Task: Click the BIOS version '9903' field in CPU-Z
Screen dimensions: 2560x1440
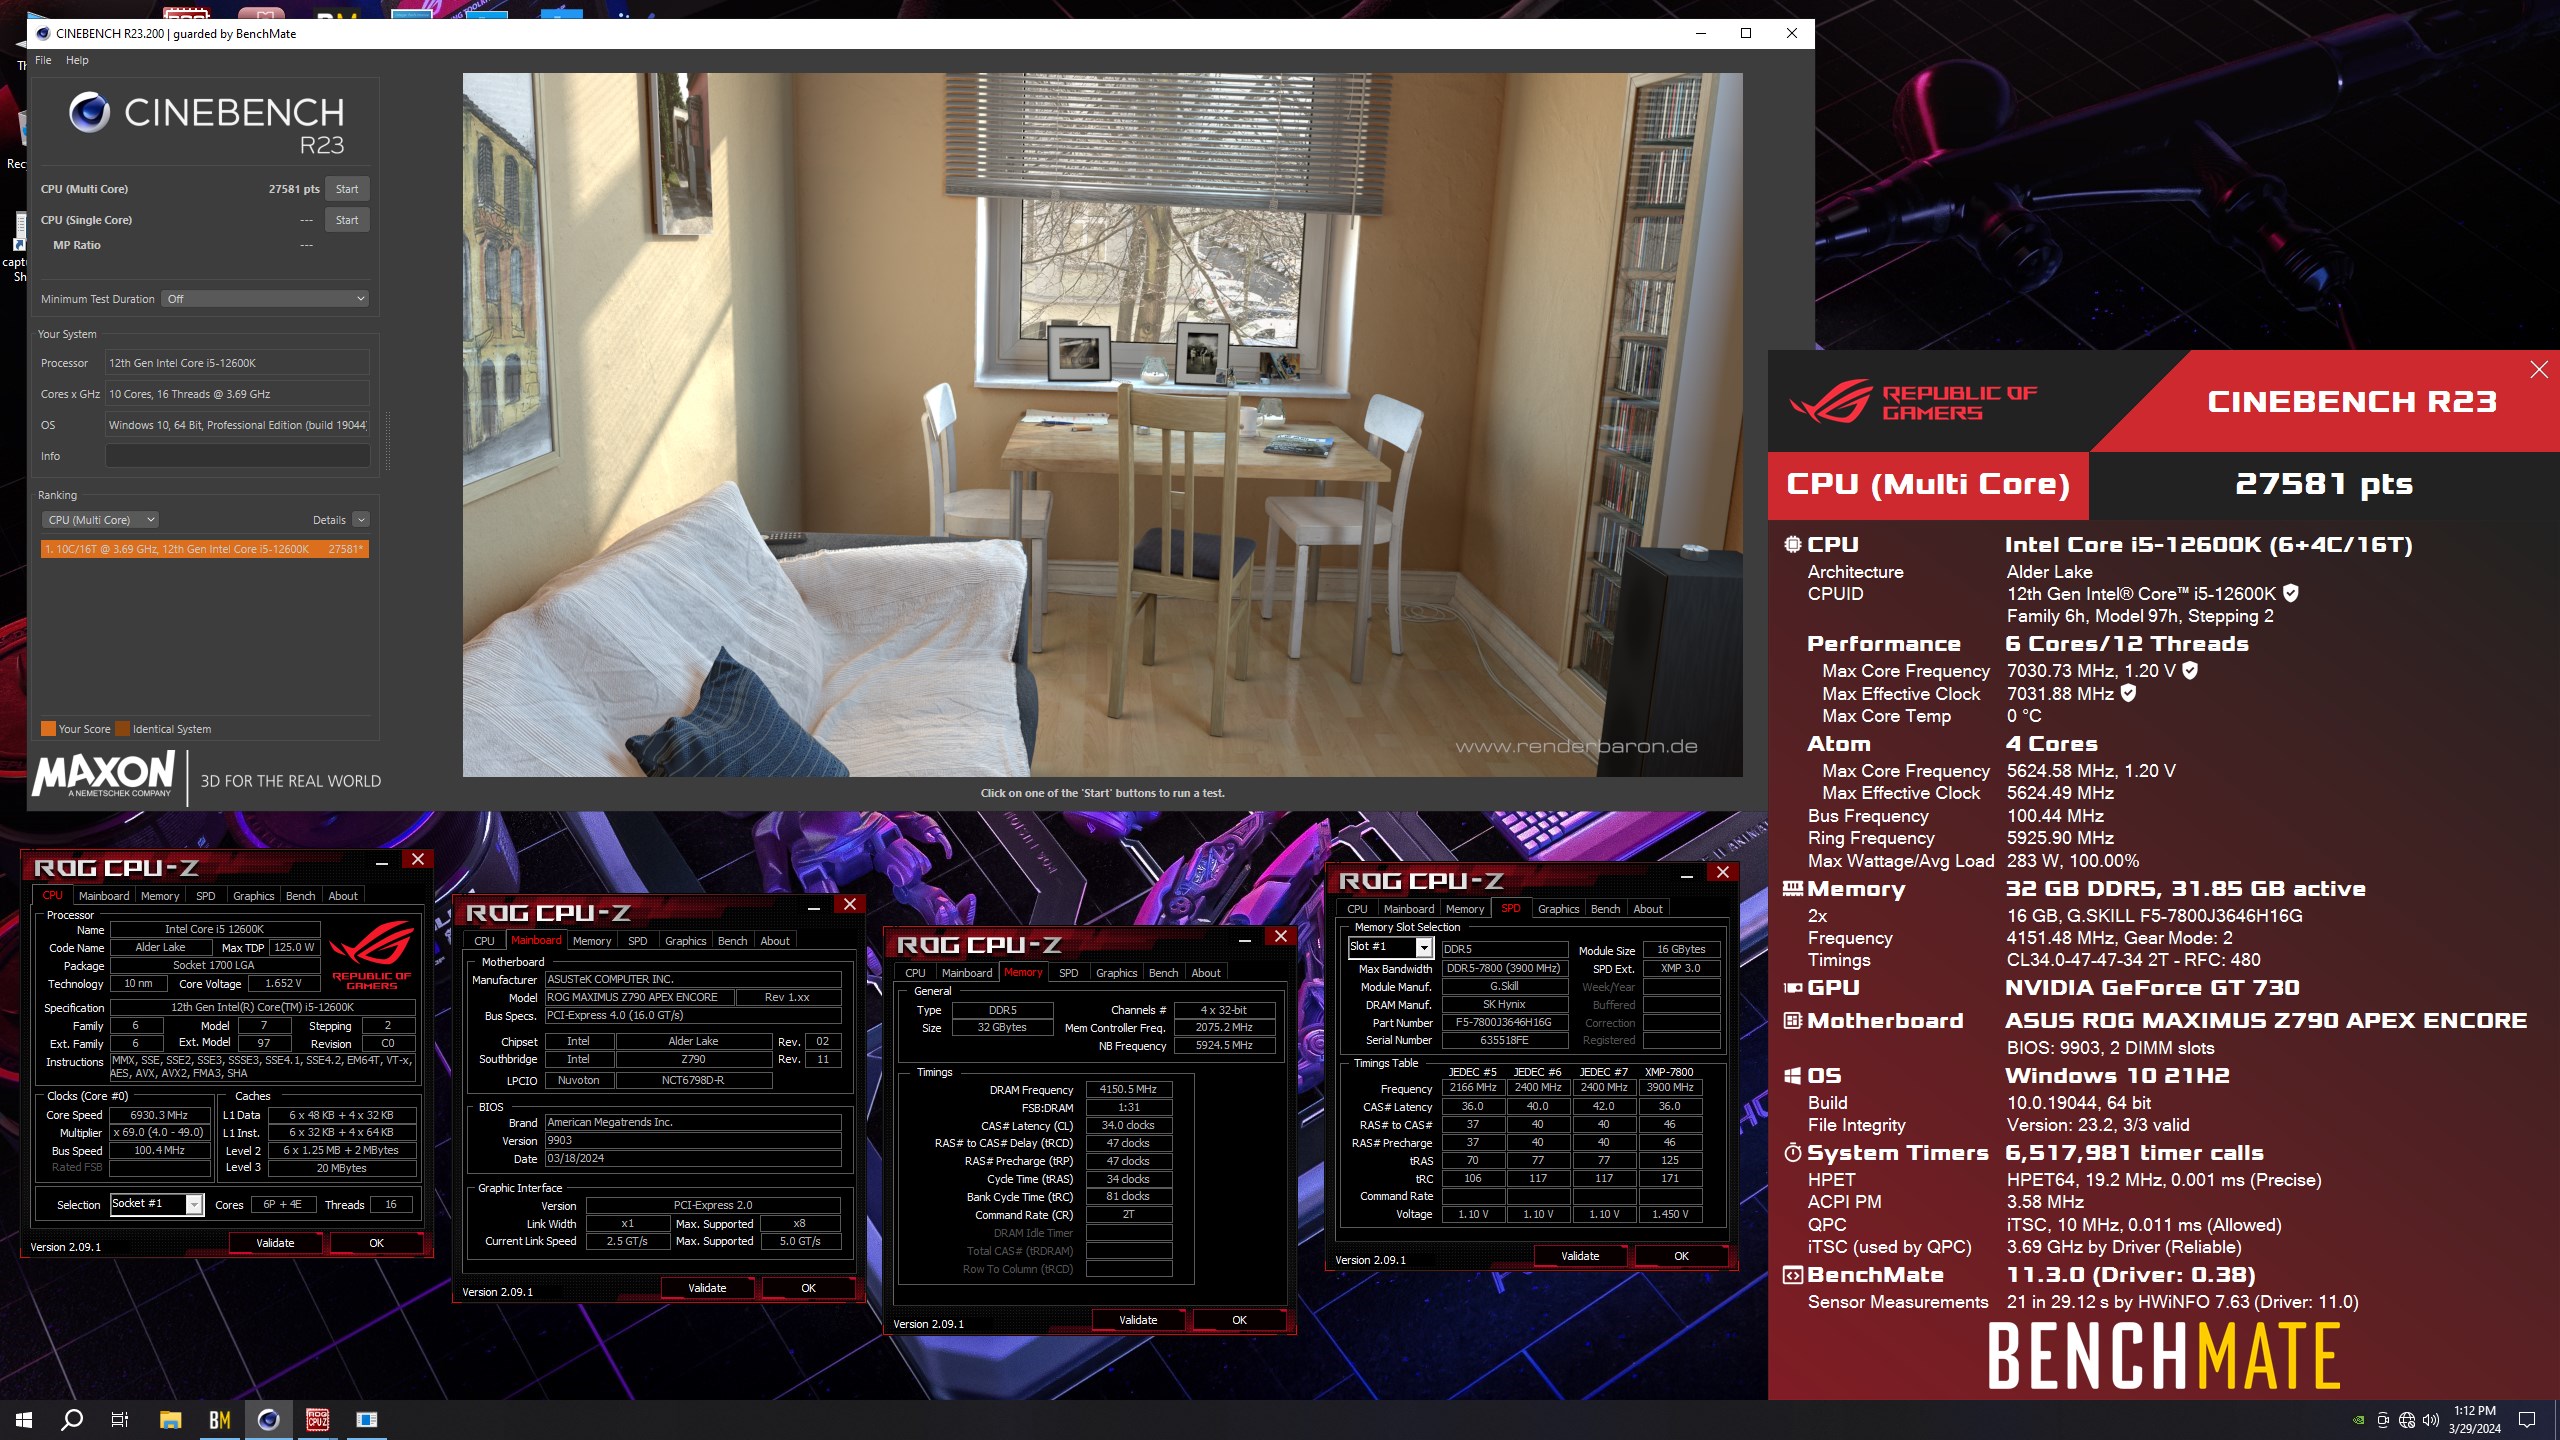Action: (692, 1140)
